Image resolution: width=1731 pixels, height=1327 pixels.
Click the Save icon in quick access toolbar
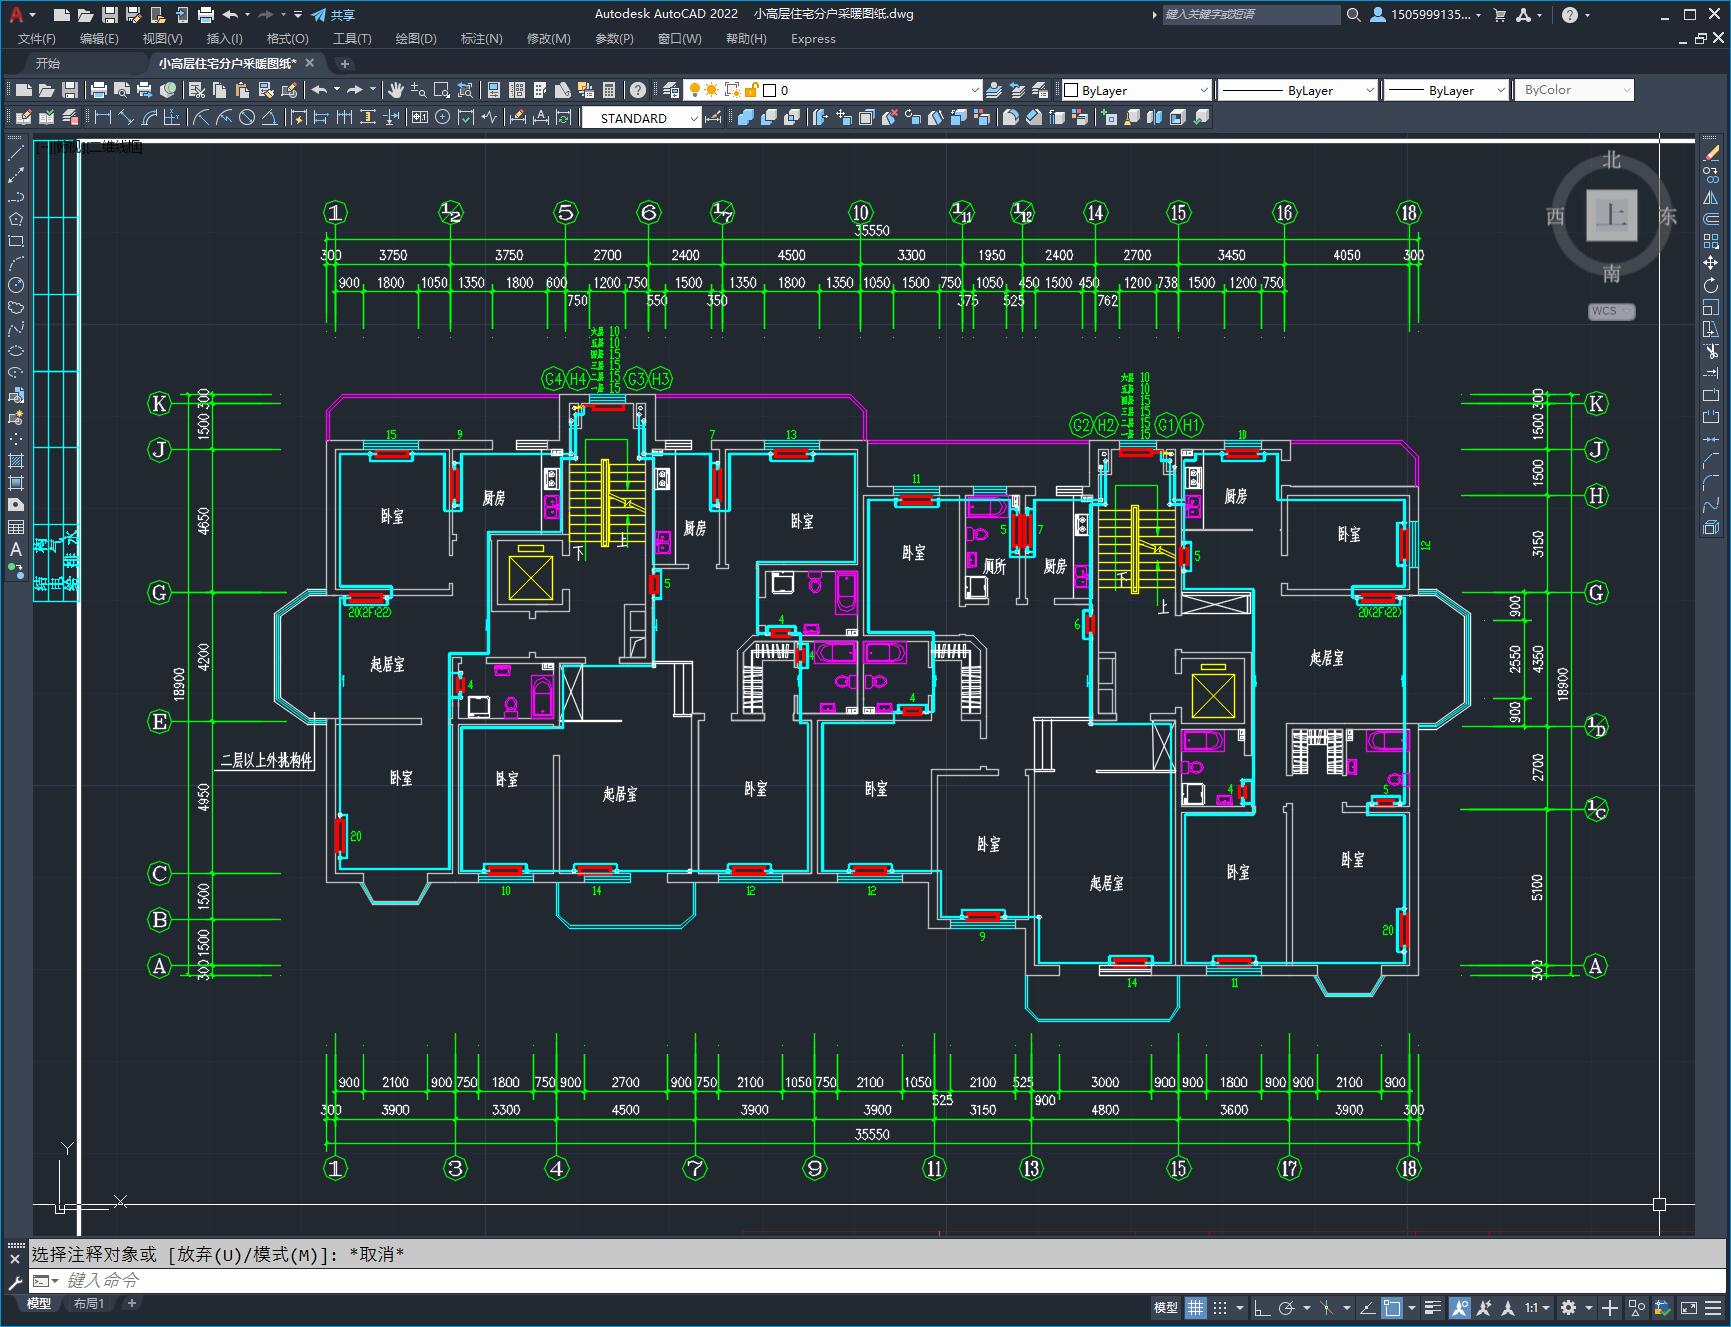pyautogui.click(x=110, y=15)
